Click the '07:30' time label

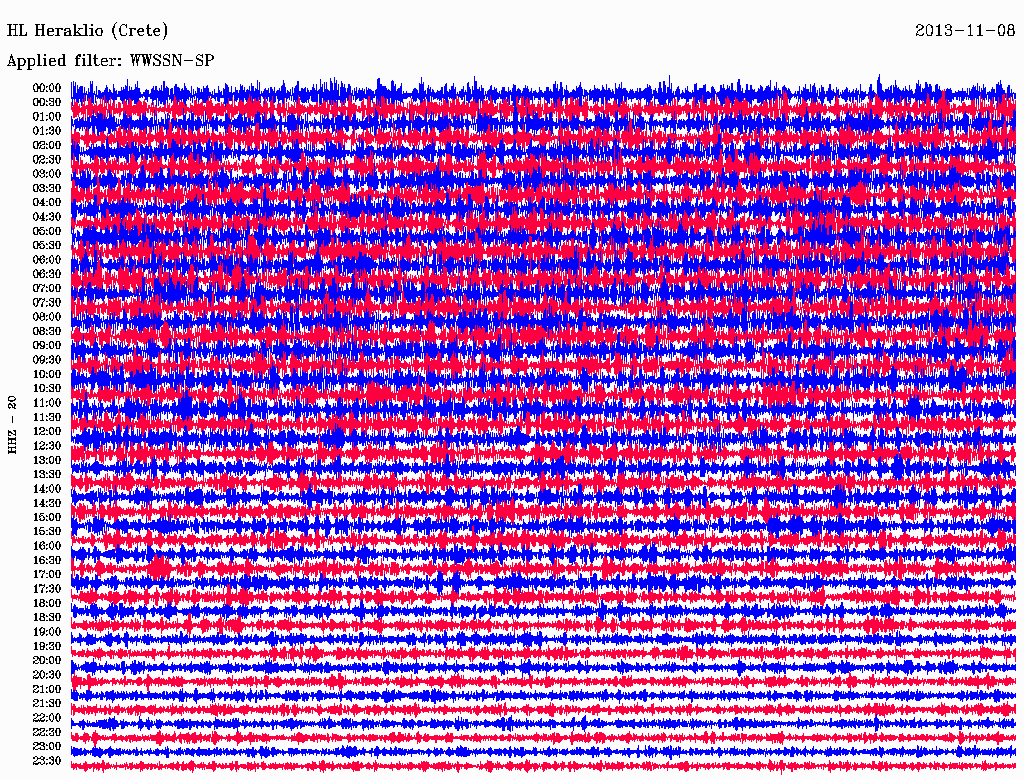(47, 302)
